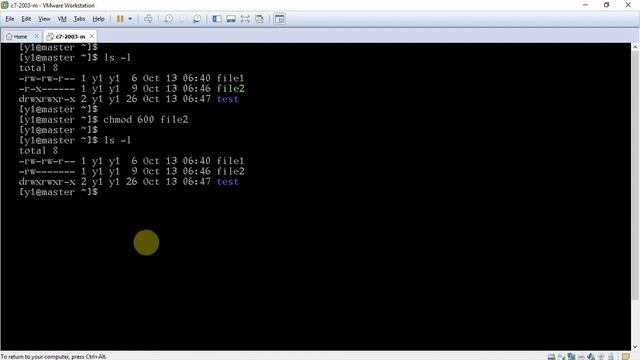Close the VMware Workstation window
Image resolution: width=640 pixels, height=360 pixels.
point(628,5)
